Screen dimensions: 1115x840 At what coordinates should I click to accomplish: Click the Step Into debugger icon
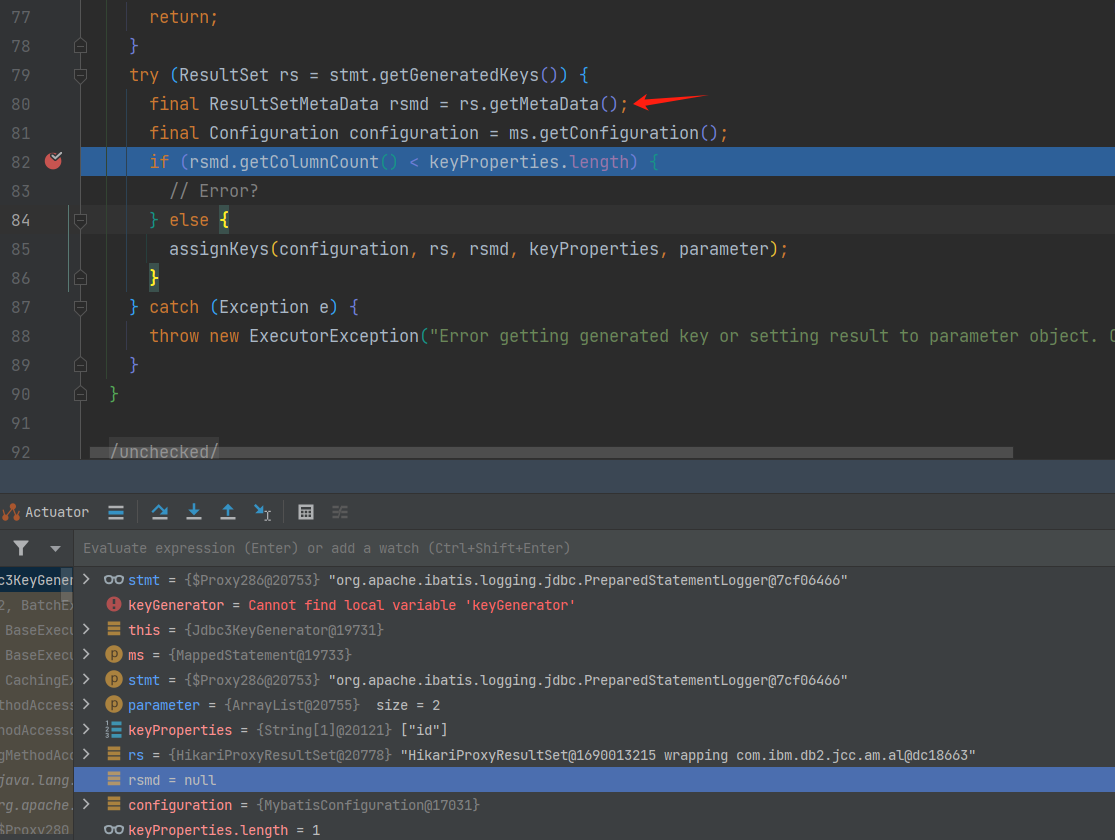(194, 512)
